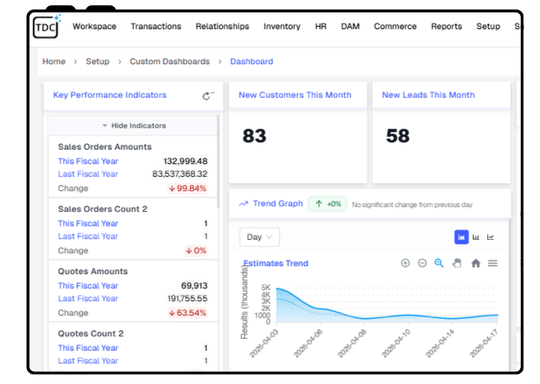Open This Fiscal Year under Quotes Count 2
The image size is (540, 384).
88,348
